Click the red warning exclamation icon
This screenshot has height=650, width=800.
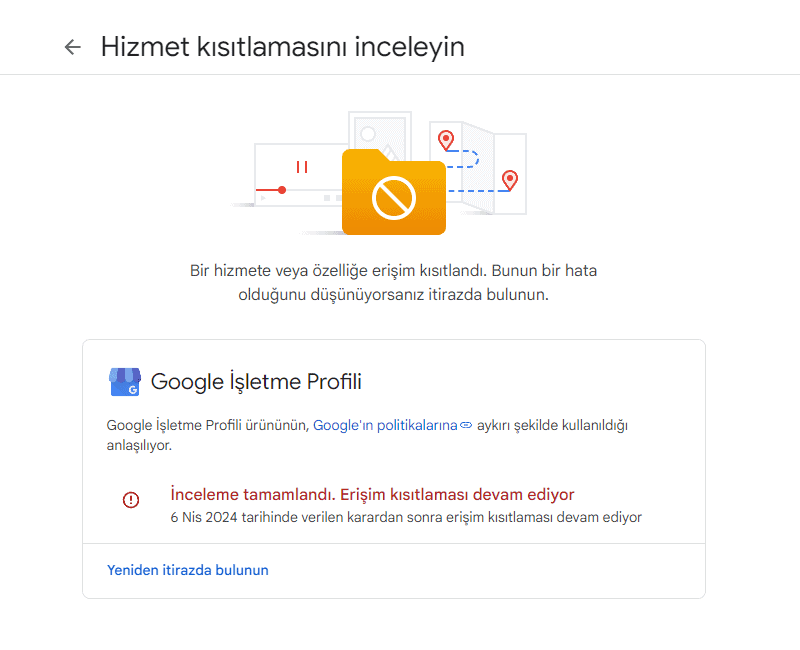(x=130, y=500)
